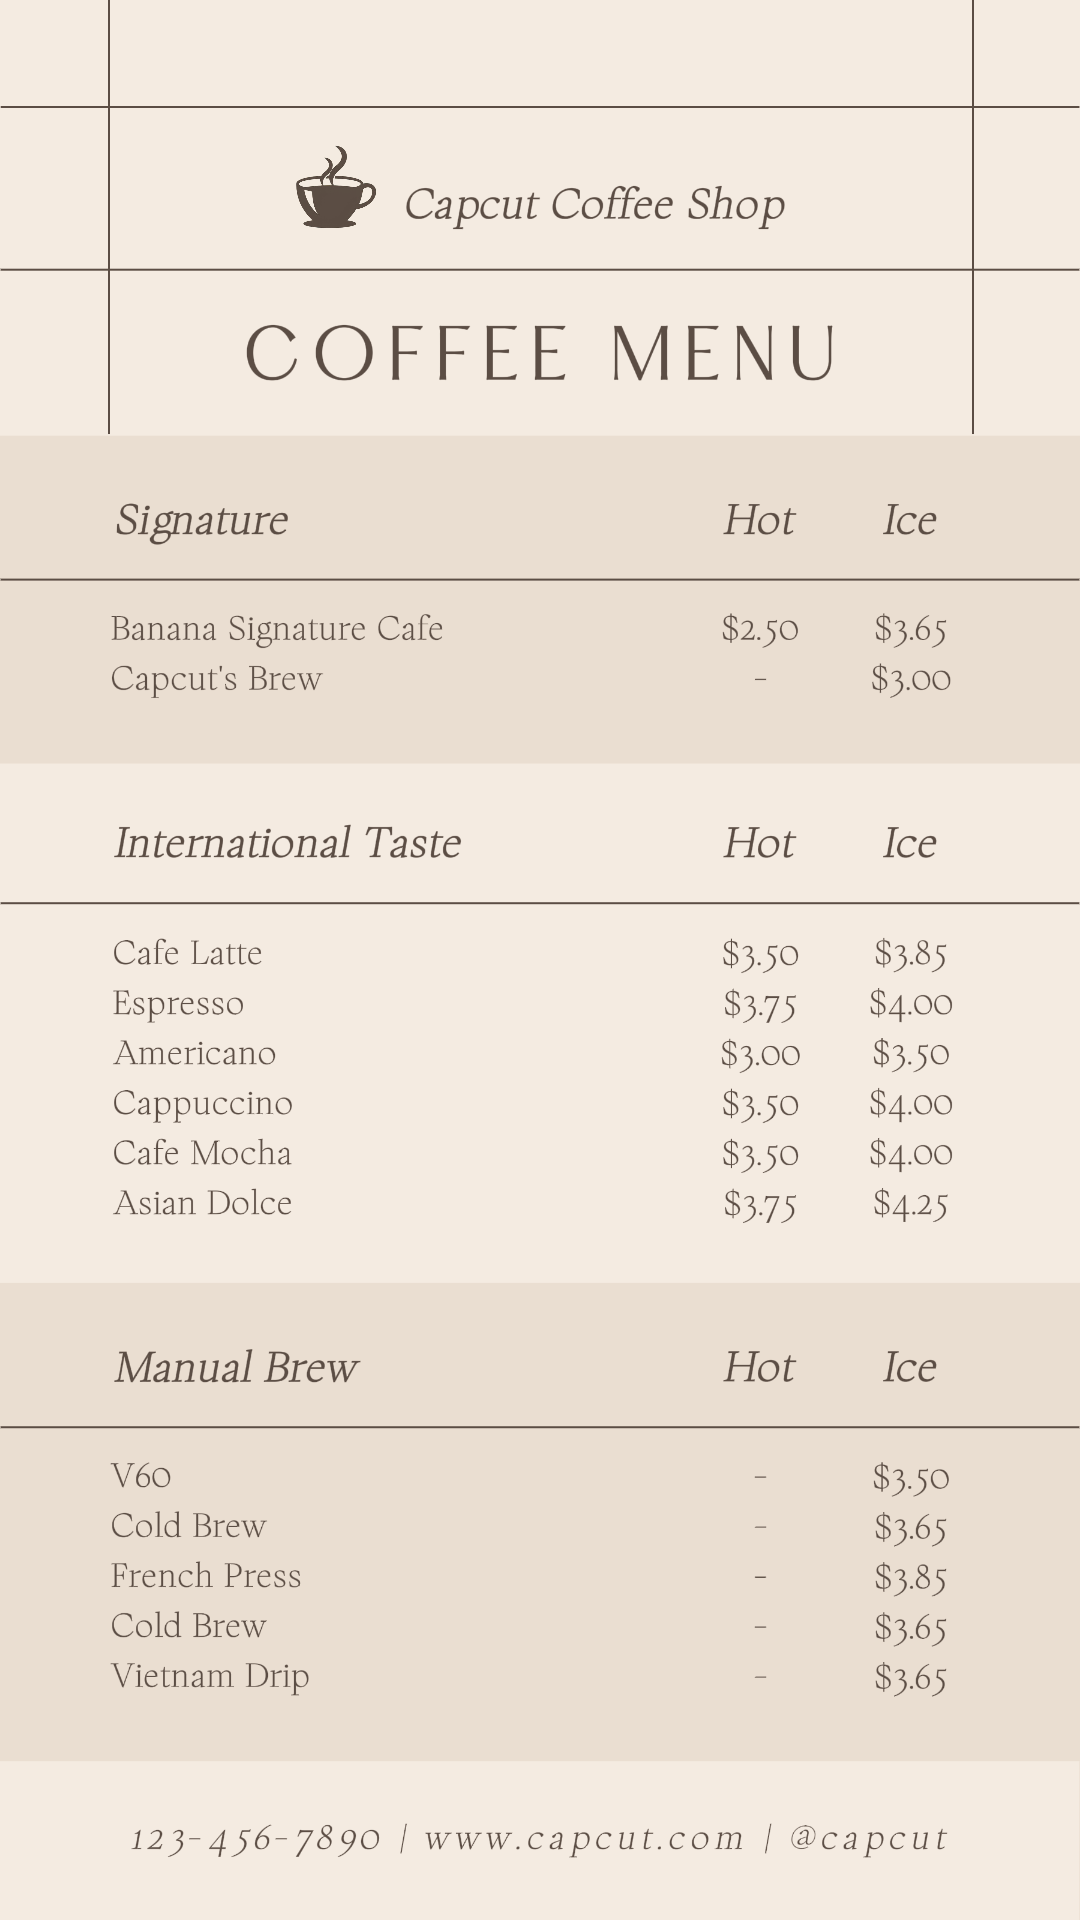
Task: Pick the French Press item
Action: (x=206, y=1576)
